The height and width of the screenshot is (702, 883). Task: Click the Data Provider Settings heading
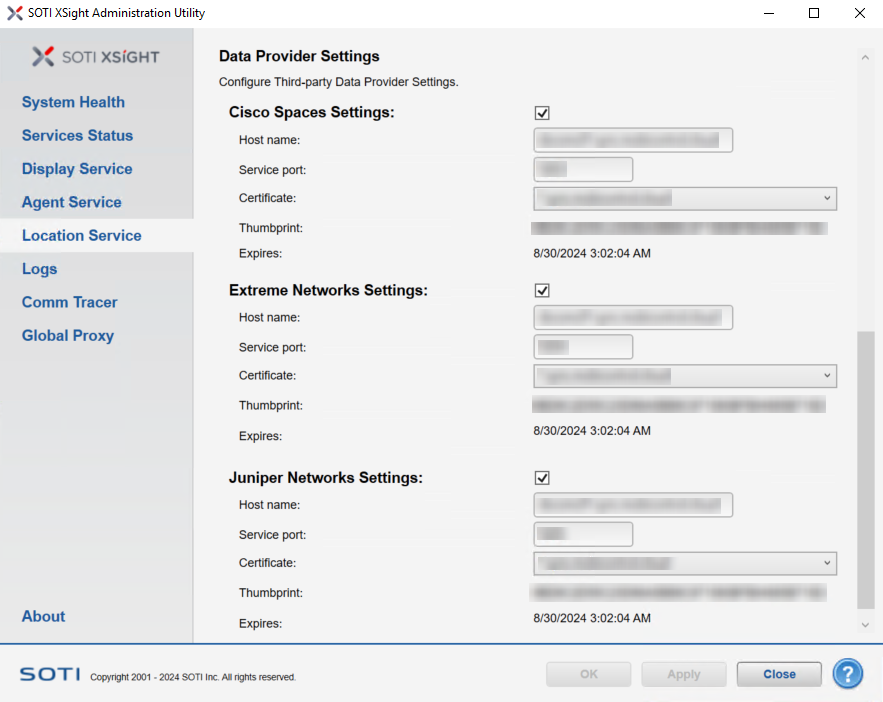click(299, 56)
